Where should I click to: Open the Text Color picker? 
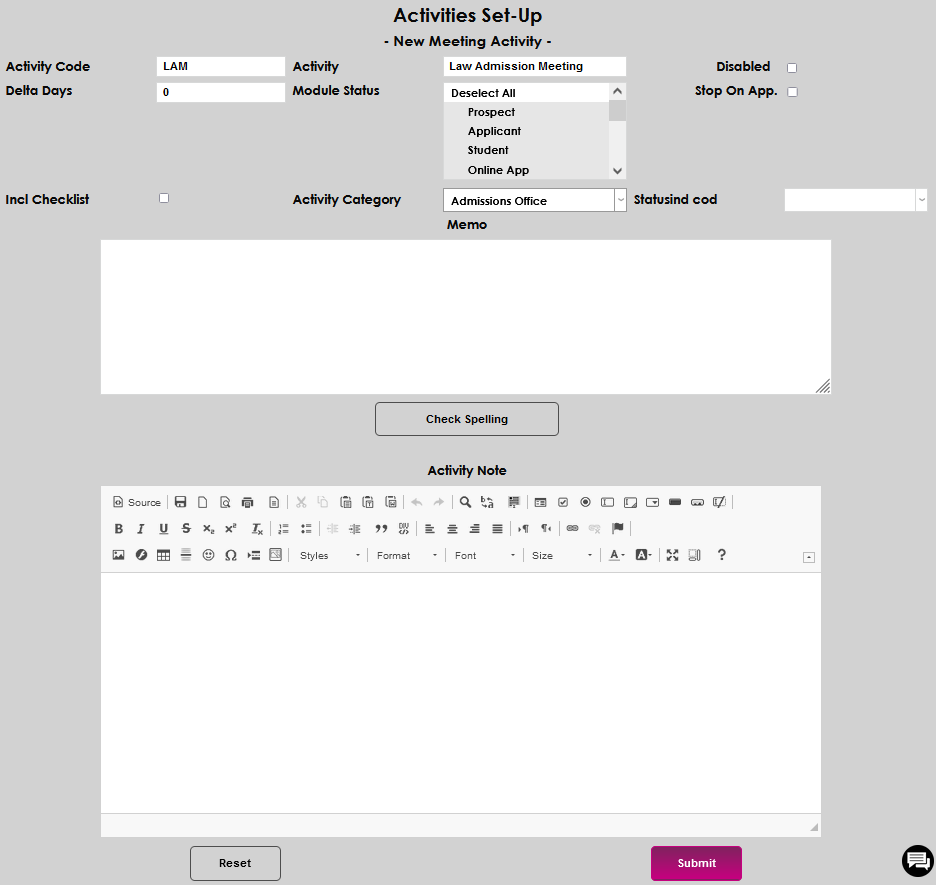(616, 555)
